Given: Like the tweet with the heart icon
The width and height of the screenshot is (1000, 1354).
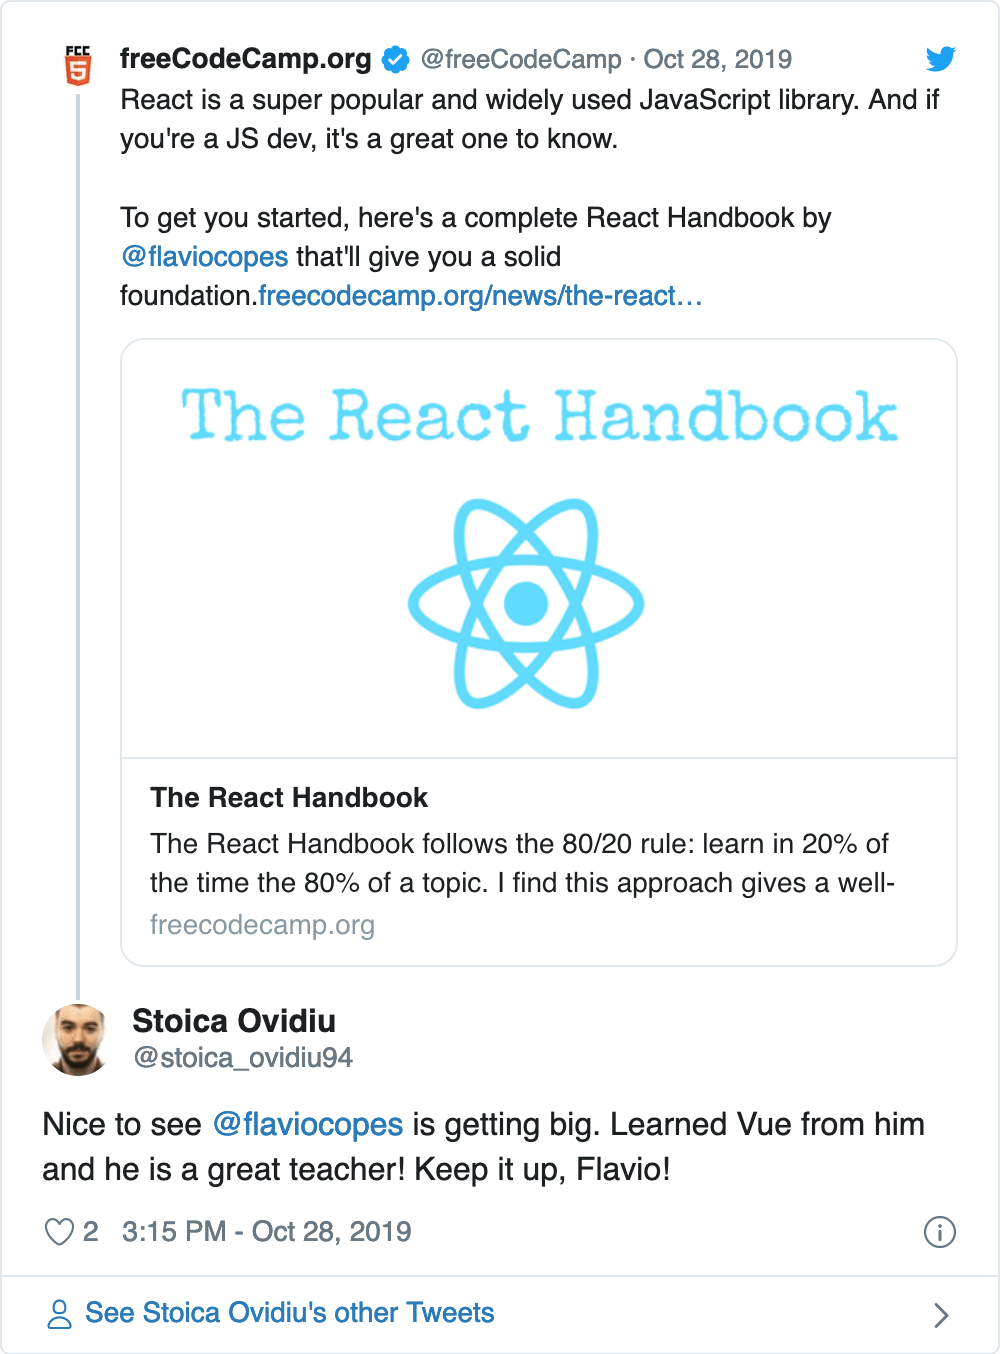Looking at the screenshot, I should [59, 1232].
